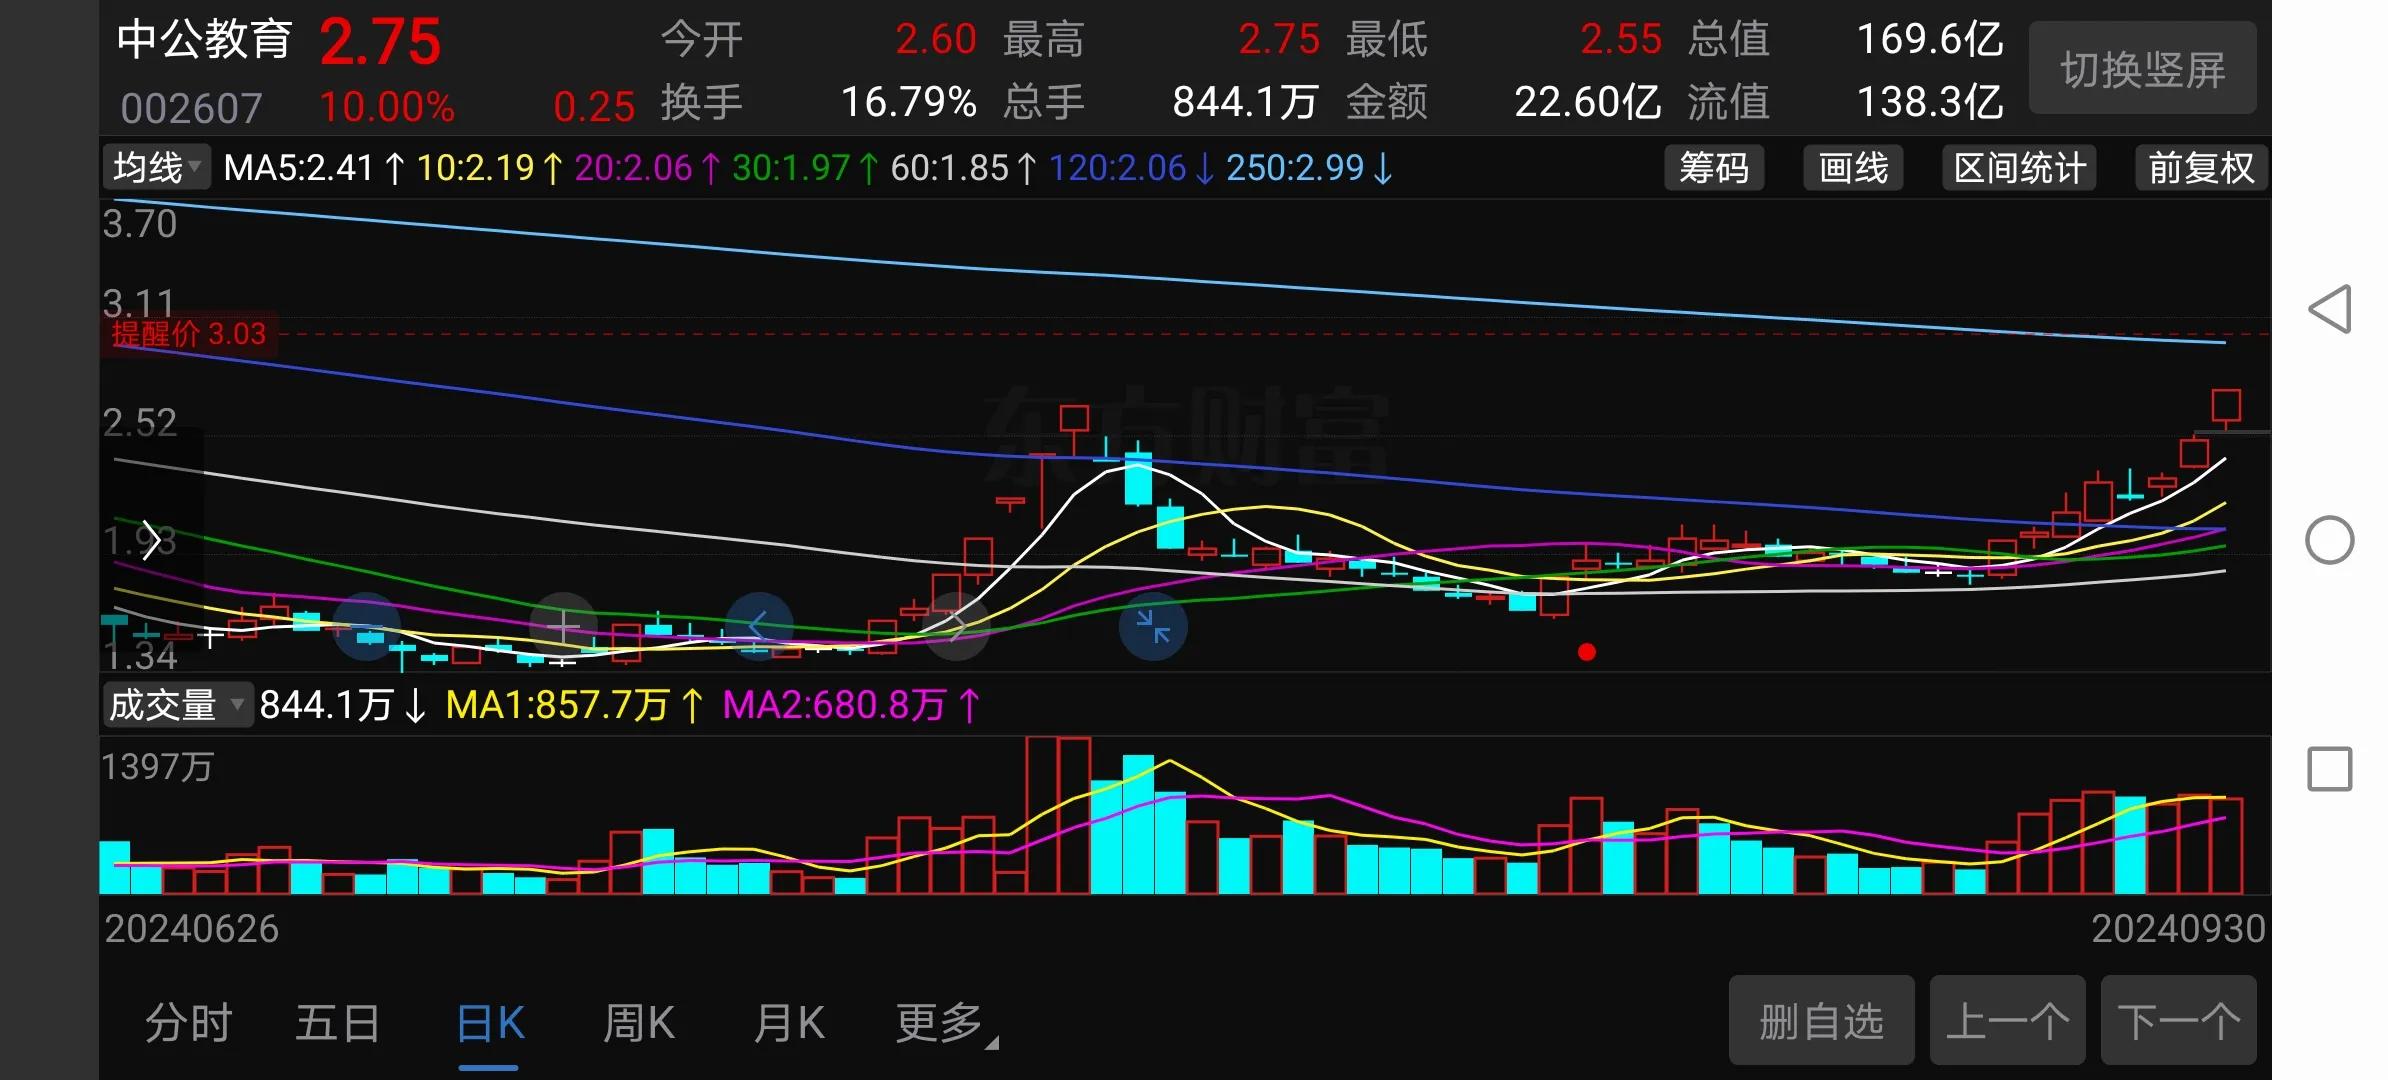
Task: Tap the 提醒价 3.03 alert line label
Action: [x=189, y=334]
